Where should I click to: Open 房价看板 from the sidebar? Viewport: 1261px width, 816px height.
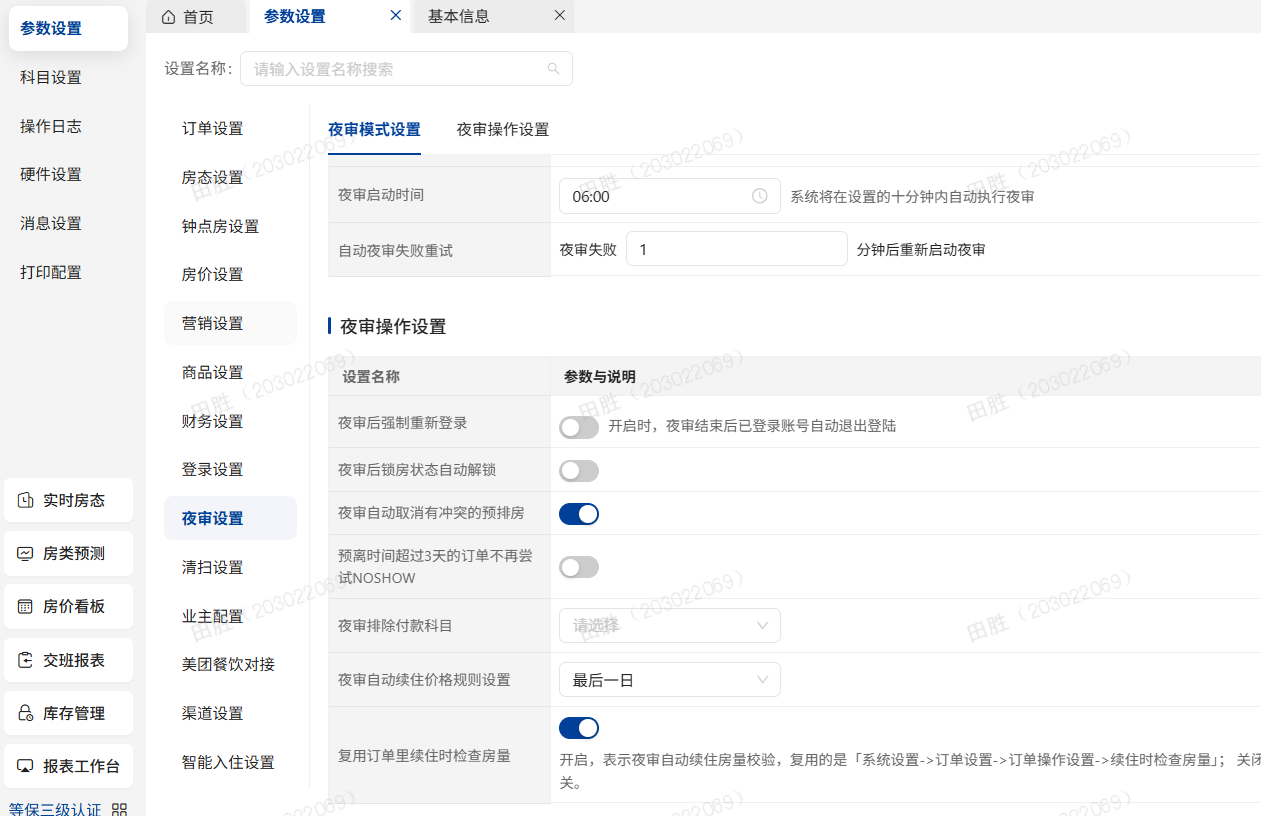(x=25, y=606)
